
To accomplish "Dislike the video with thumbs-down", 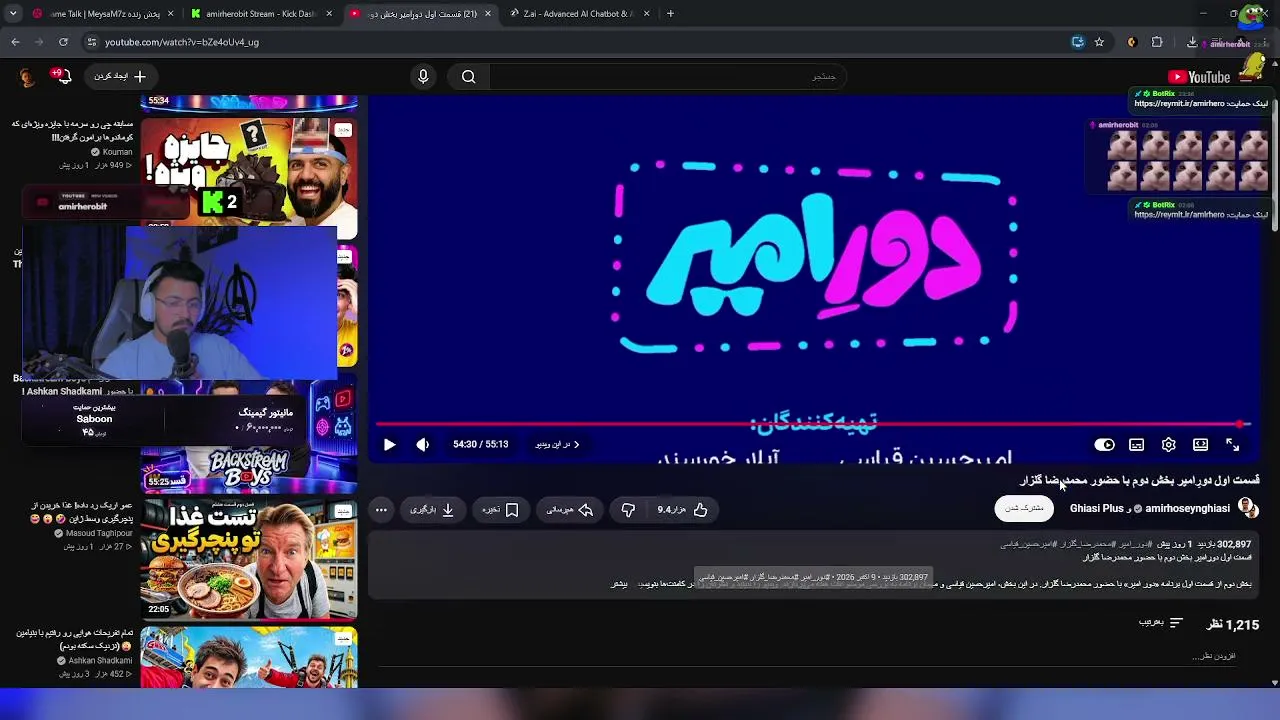I will tap(628, 510).
